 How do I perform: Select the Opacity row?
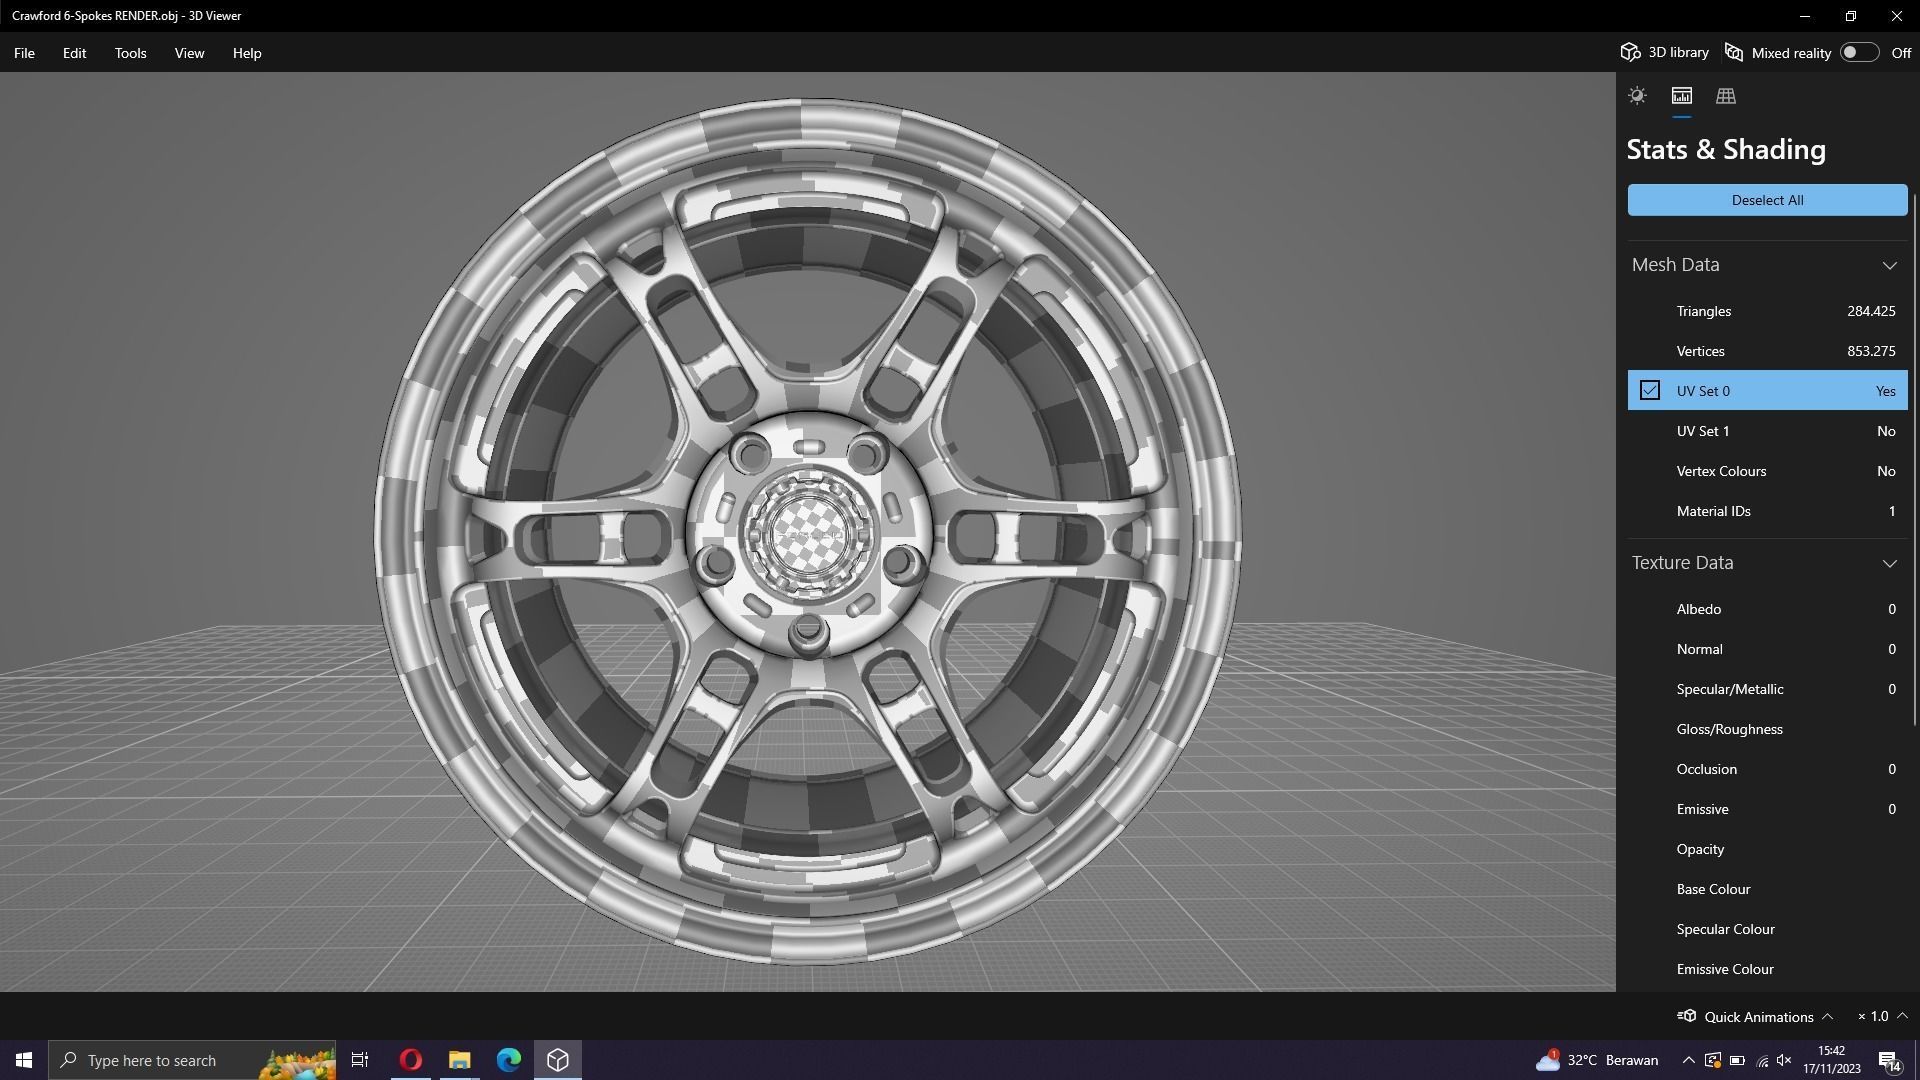coord(1767,849)
